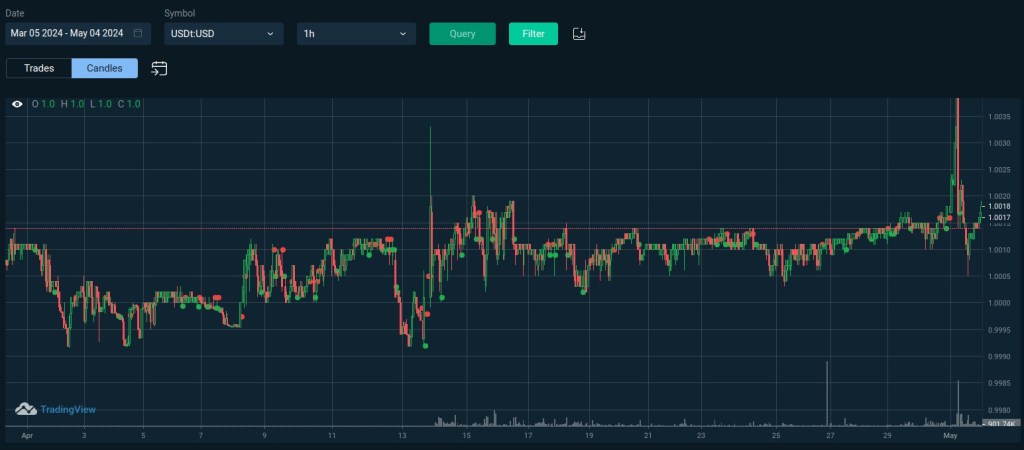The image size is (1024, 450).
Task: Click the 1.0030 price scale label
Action: pos(999,143)
